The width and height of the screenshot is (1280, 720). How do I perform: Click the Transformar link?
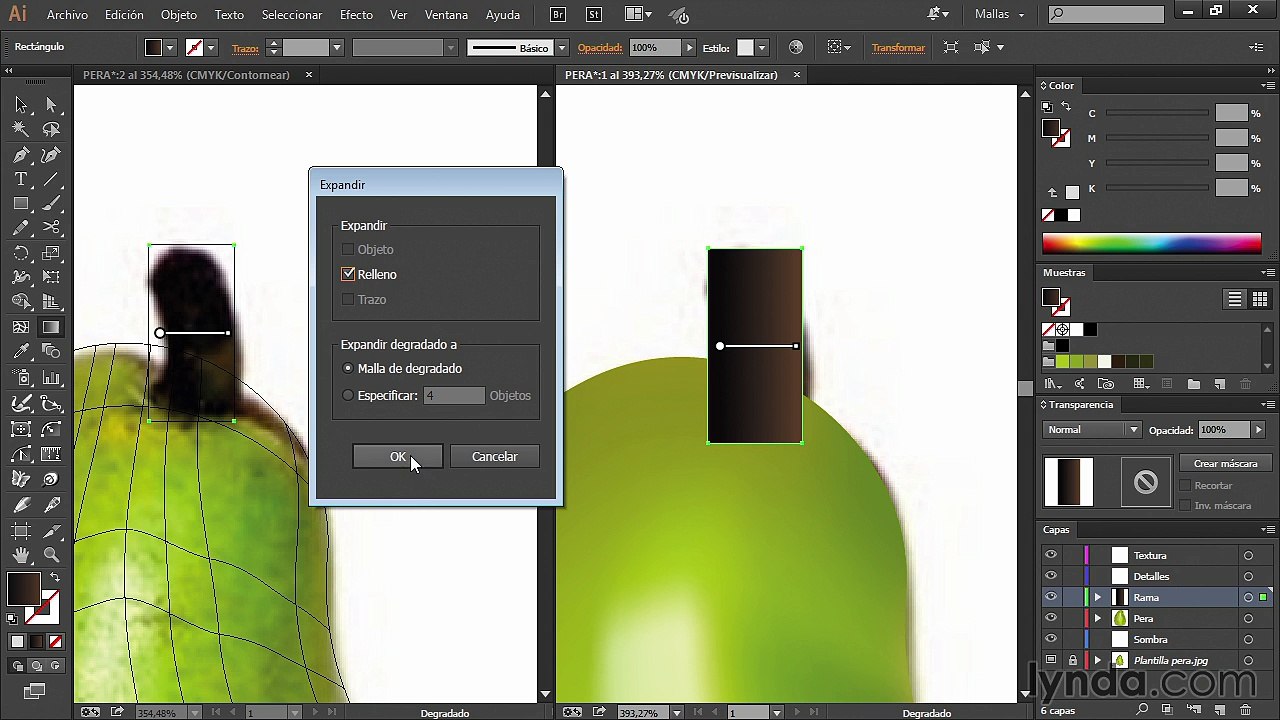click(898, 47)
